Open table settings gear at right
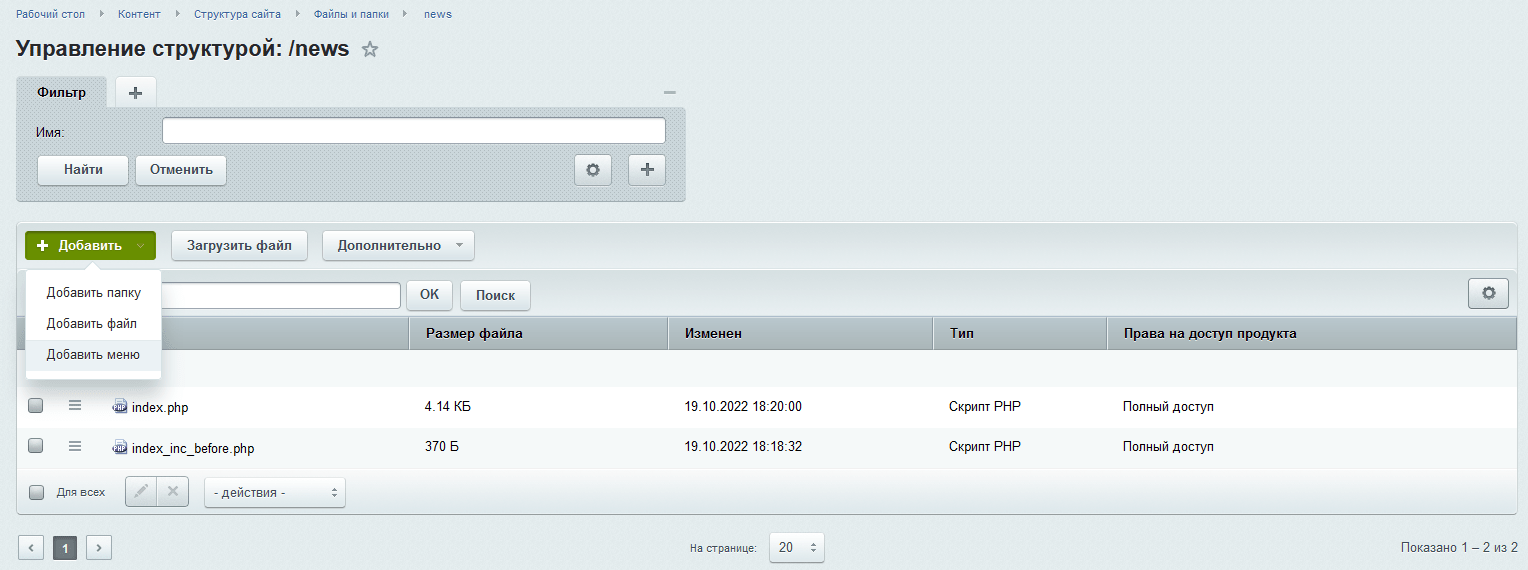Viewport: 1528px width, 570px height. pyautogui.click(x=1489, y=293)
